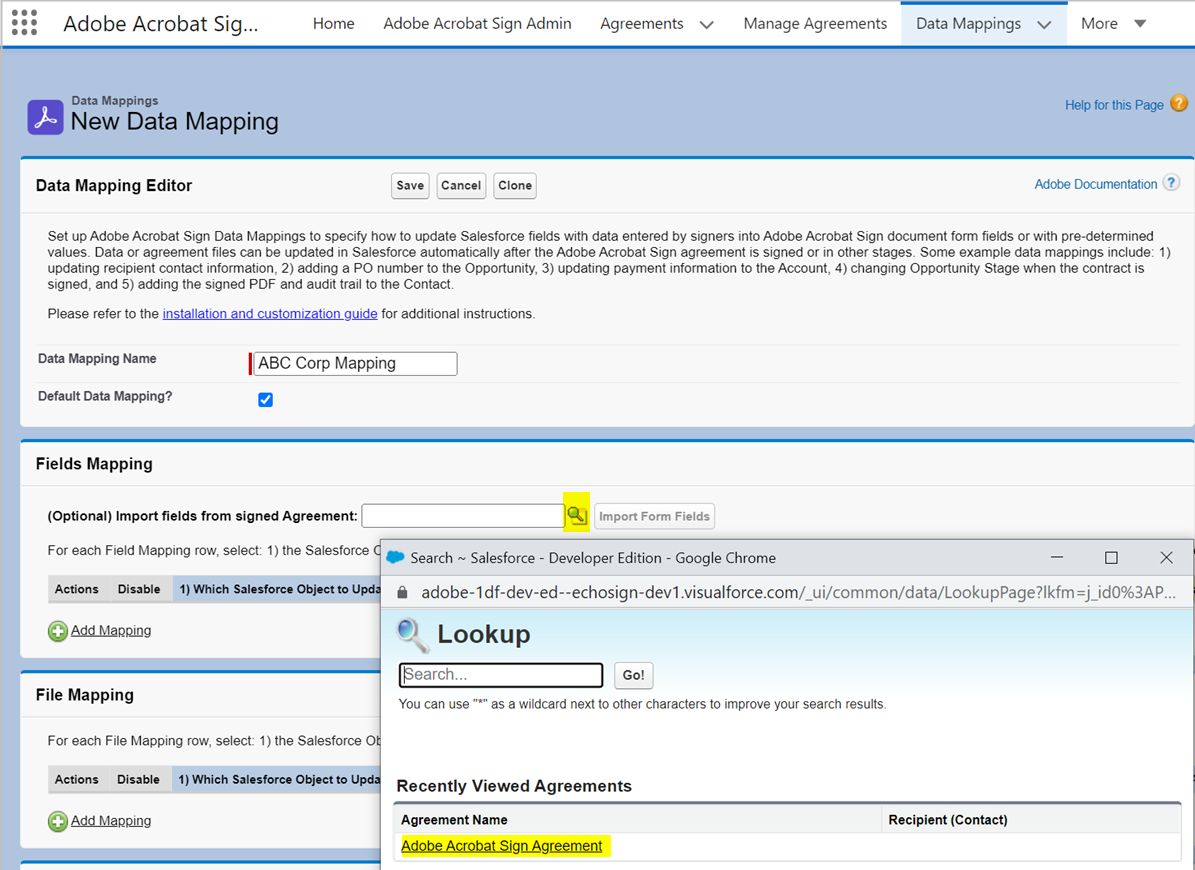The width and height of the screenshot is (1195, 870).
Task: Click the Data Mapping Name input field
Action: point(356,363)
